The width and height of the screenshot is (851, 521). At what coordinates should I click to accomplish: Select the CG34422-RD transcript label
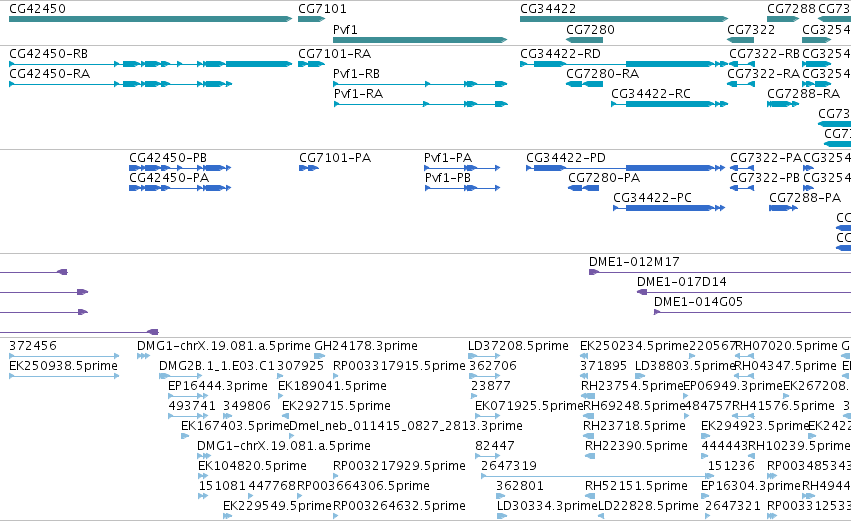click(x=560, y=54)
